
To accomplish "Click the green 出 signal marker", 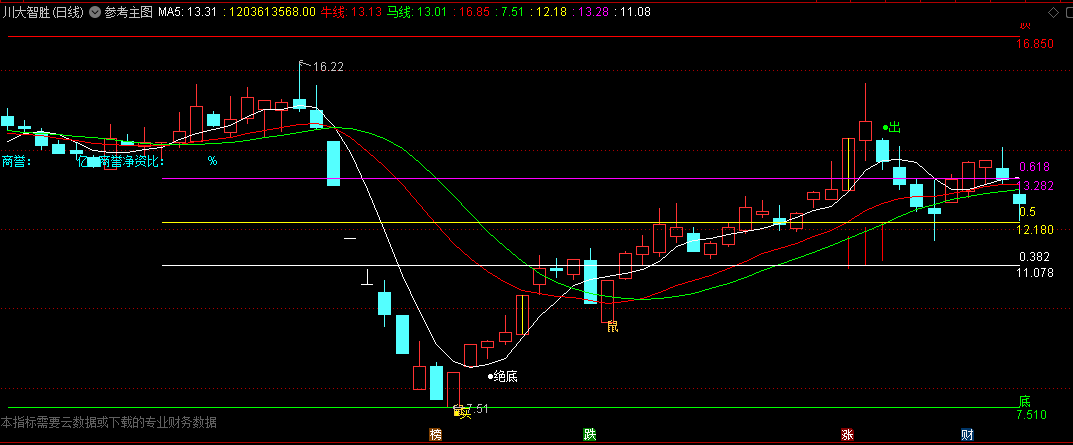I will coord(892,127).
